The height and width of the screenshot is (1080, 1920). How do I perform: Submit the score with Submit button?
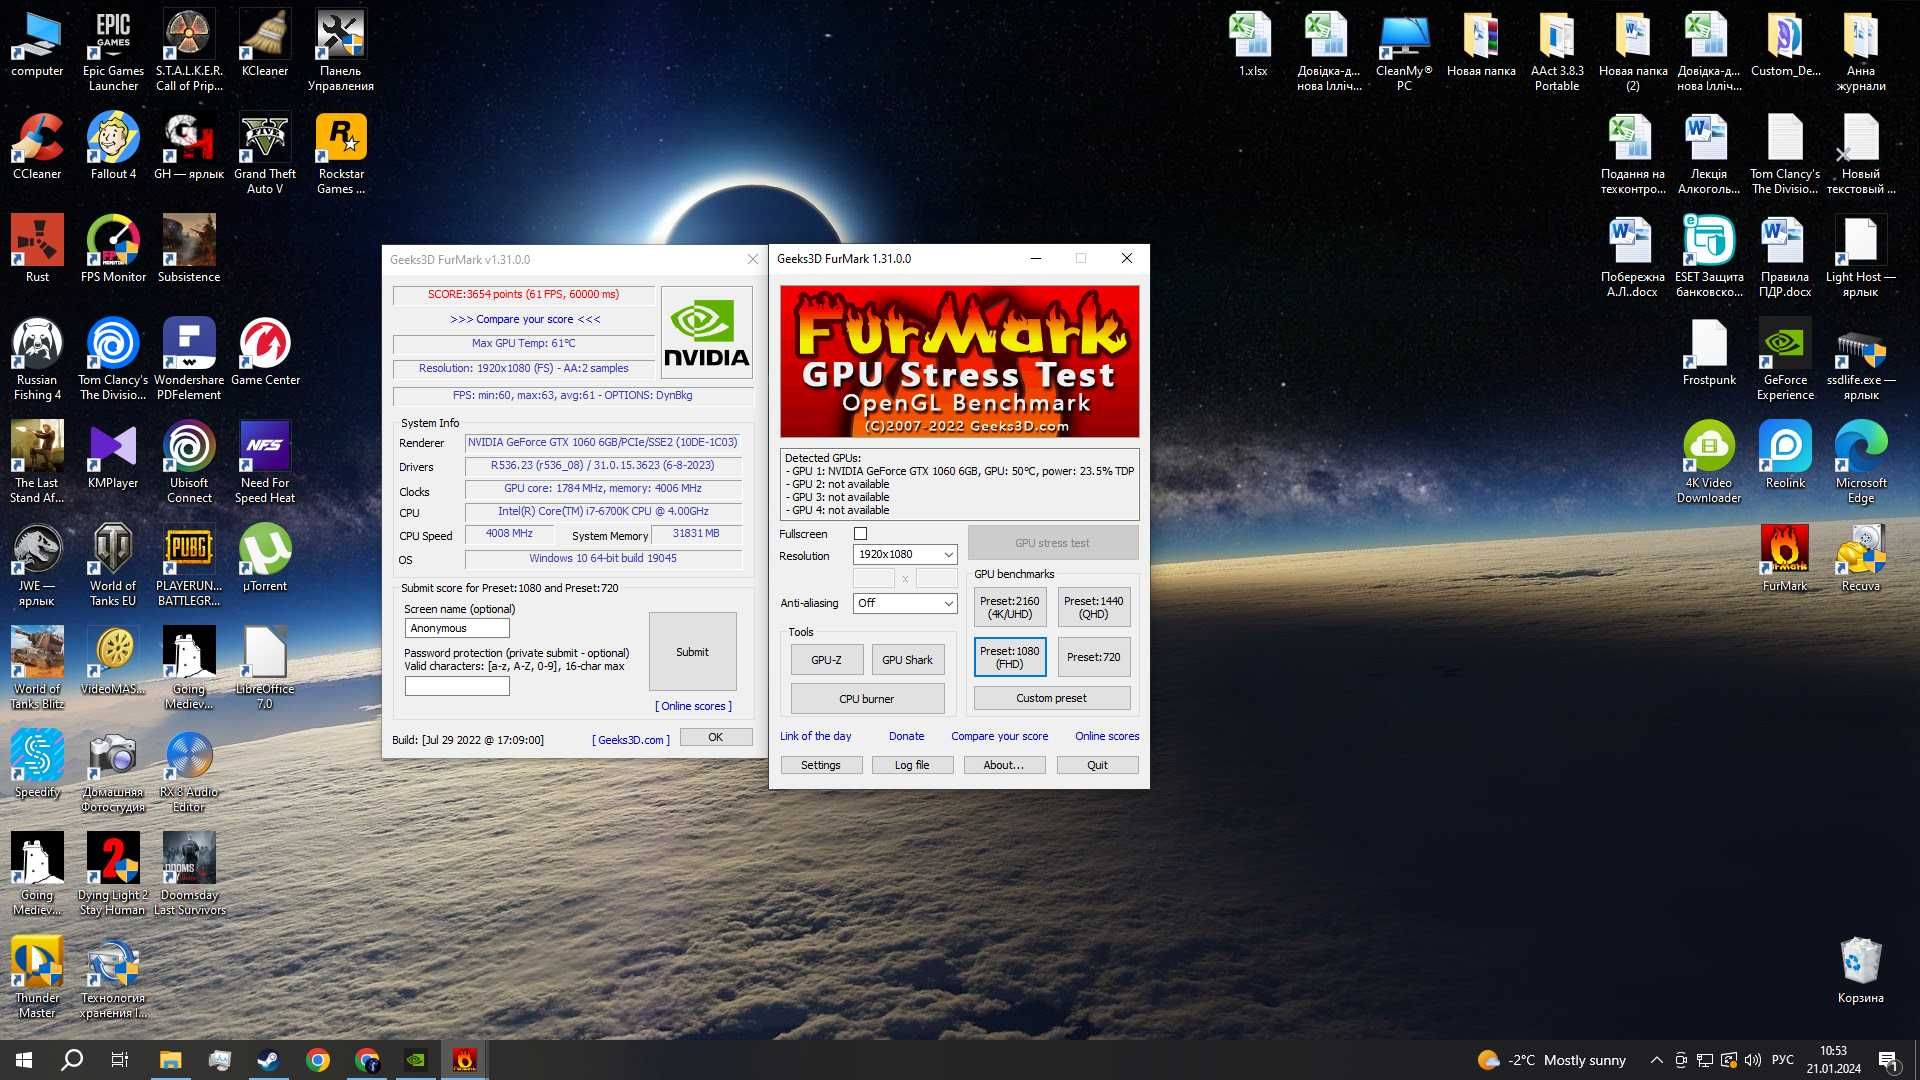pos(692,652)
